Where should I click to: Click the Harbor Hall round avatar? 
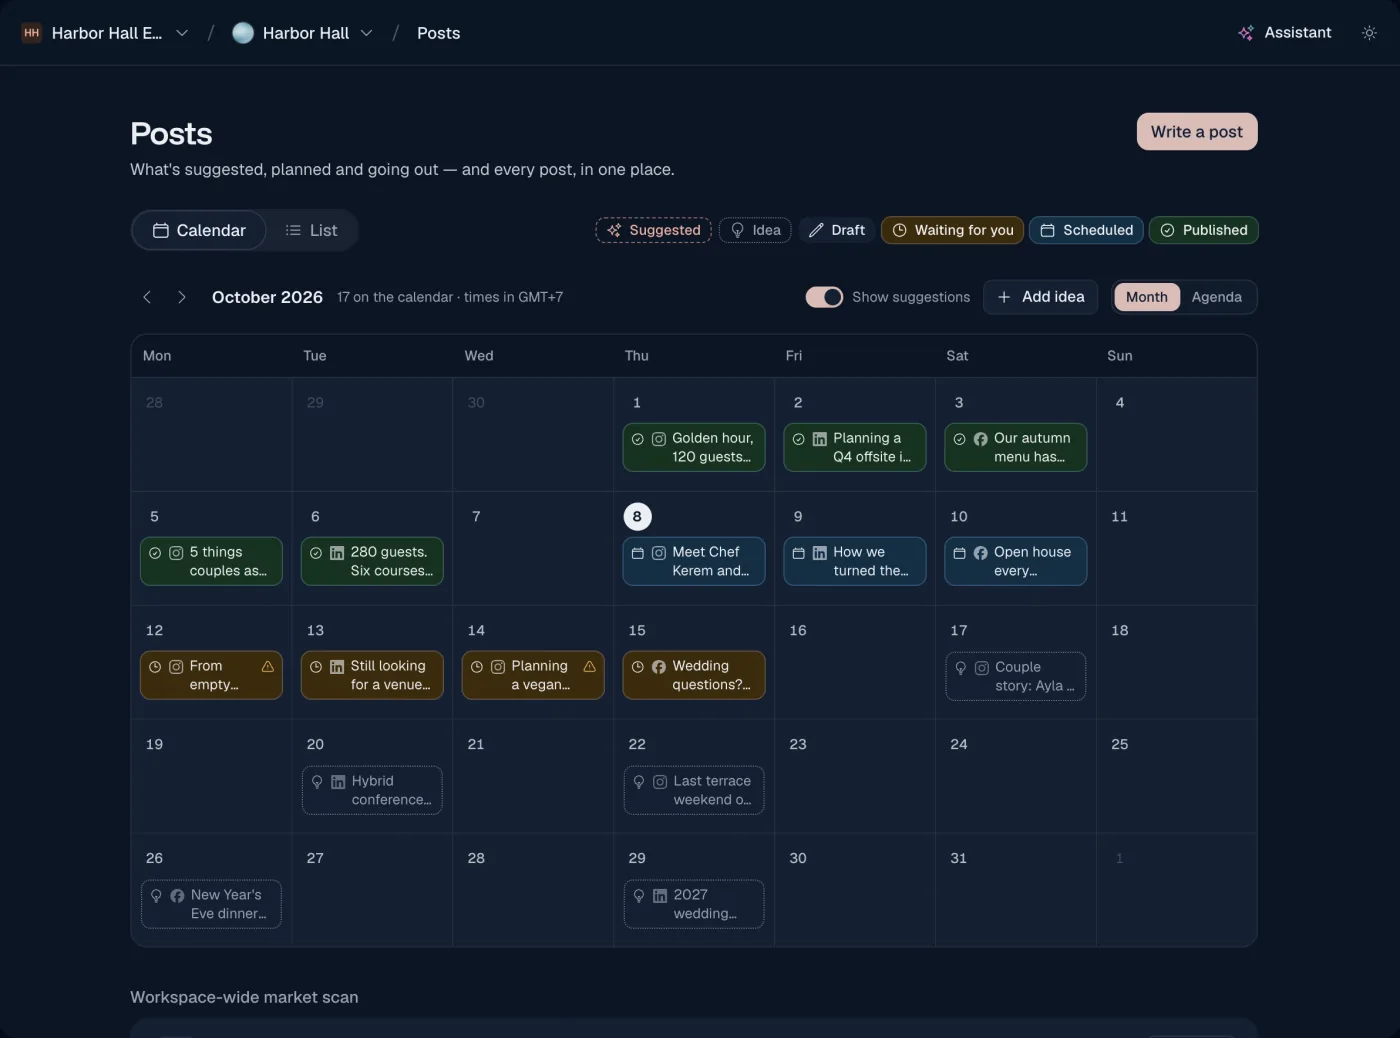243,33
